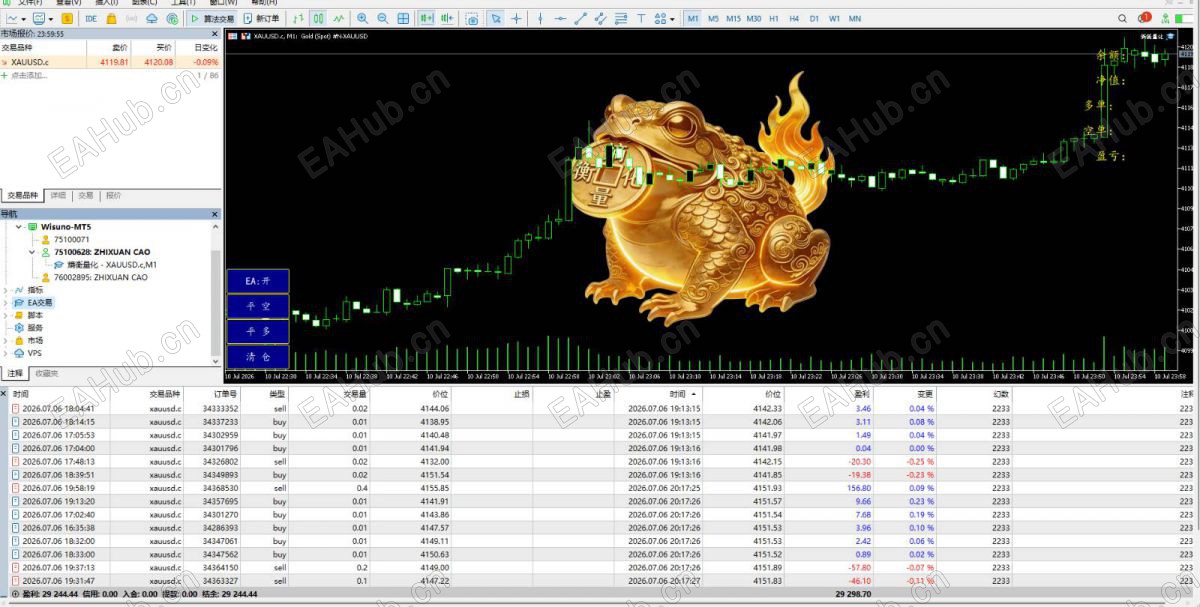Toggle chart auto scroll icon

point(426,18)
